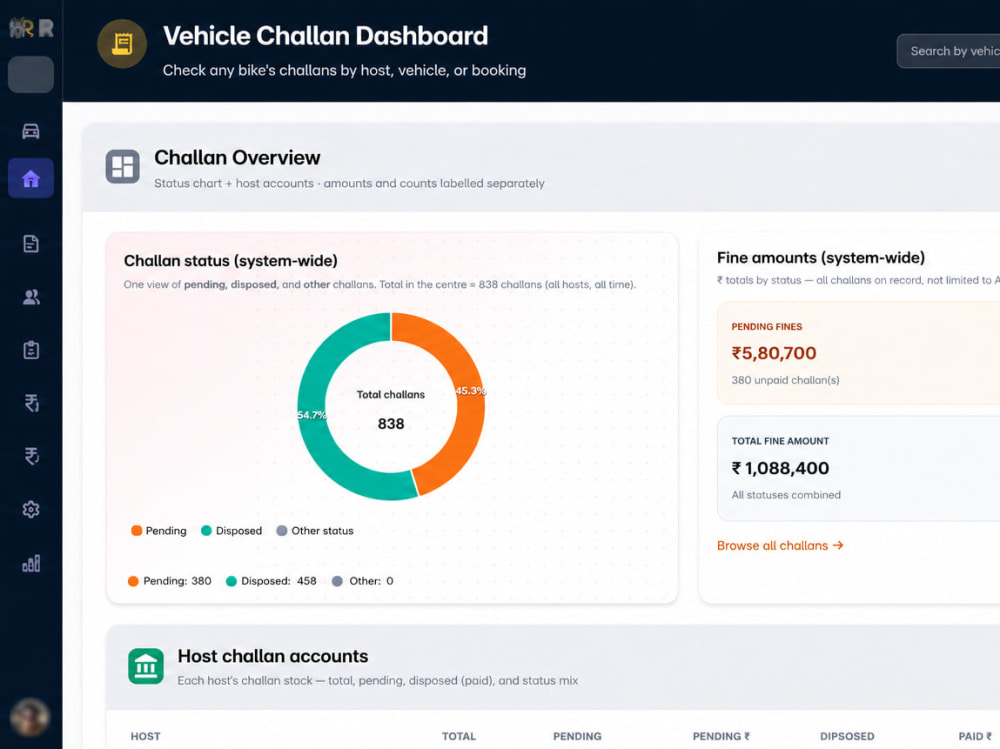Image resolution: width=1000 pixels, height=749 pixels.
Task: Click the Challan Overview grid icon
Action: point(122,167)
